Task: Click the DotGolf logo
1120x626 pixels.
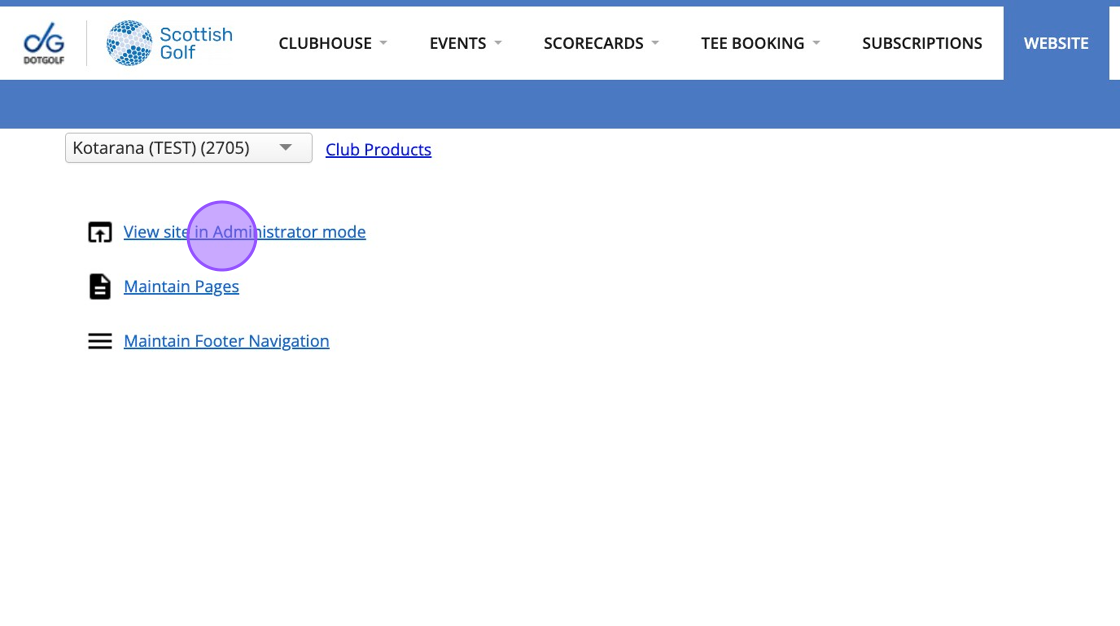Action: 44,43
